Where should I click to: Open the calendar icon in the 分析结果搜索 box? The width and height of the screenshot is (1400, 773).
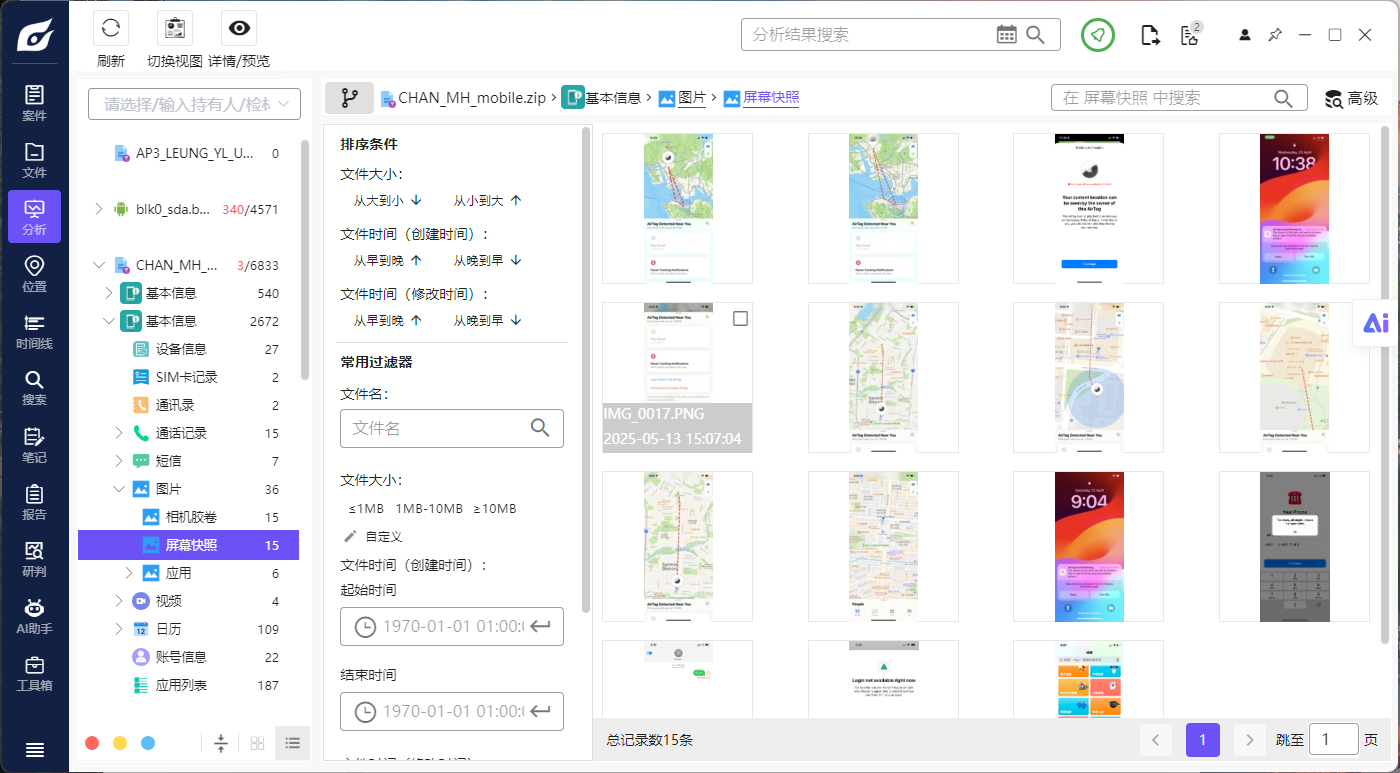[x=1007, y=35]
